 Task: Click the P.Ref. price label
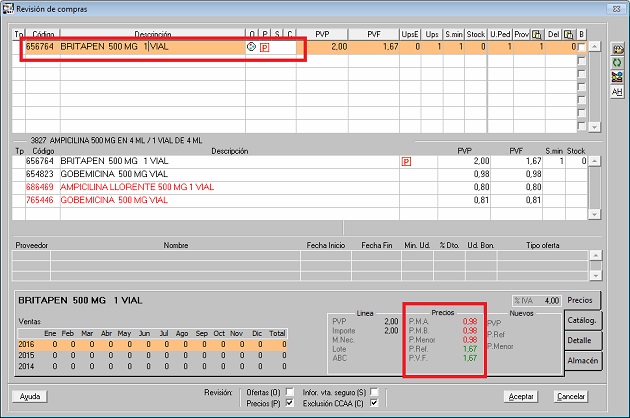418,349
